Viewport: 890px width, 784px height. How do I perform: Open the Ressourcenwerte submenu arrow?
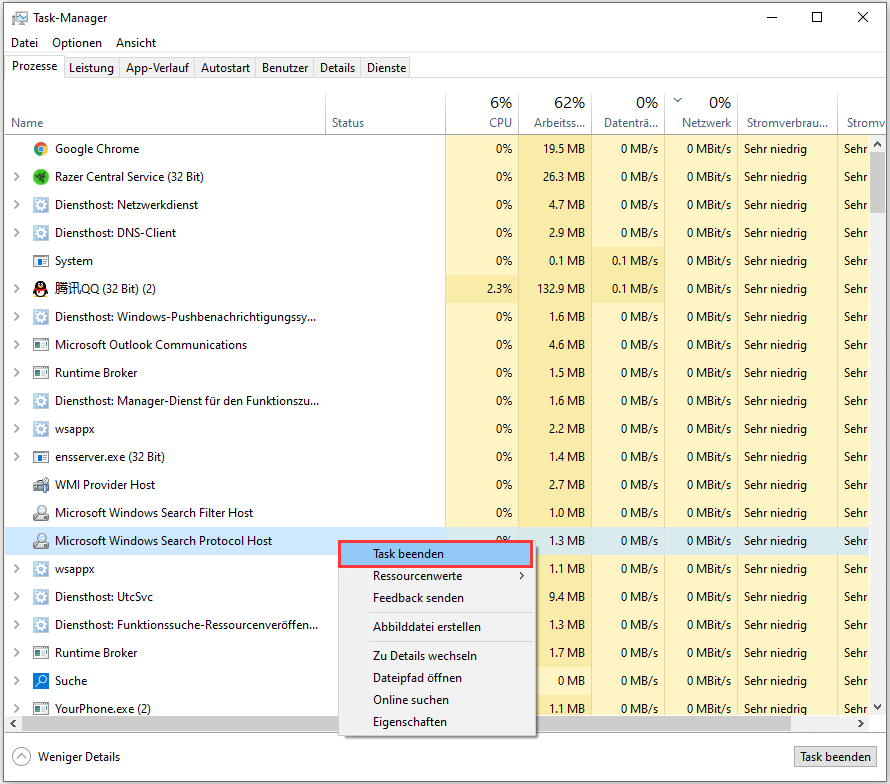521,576
